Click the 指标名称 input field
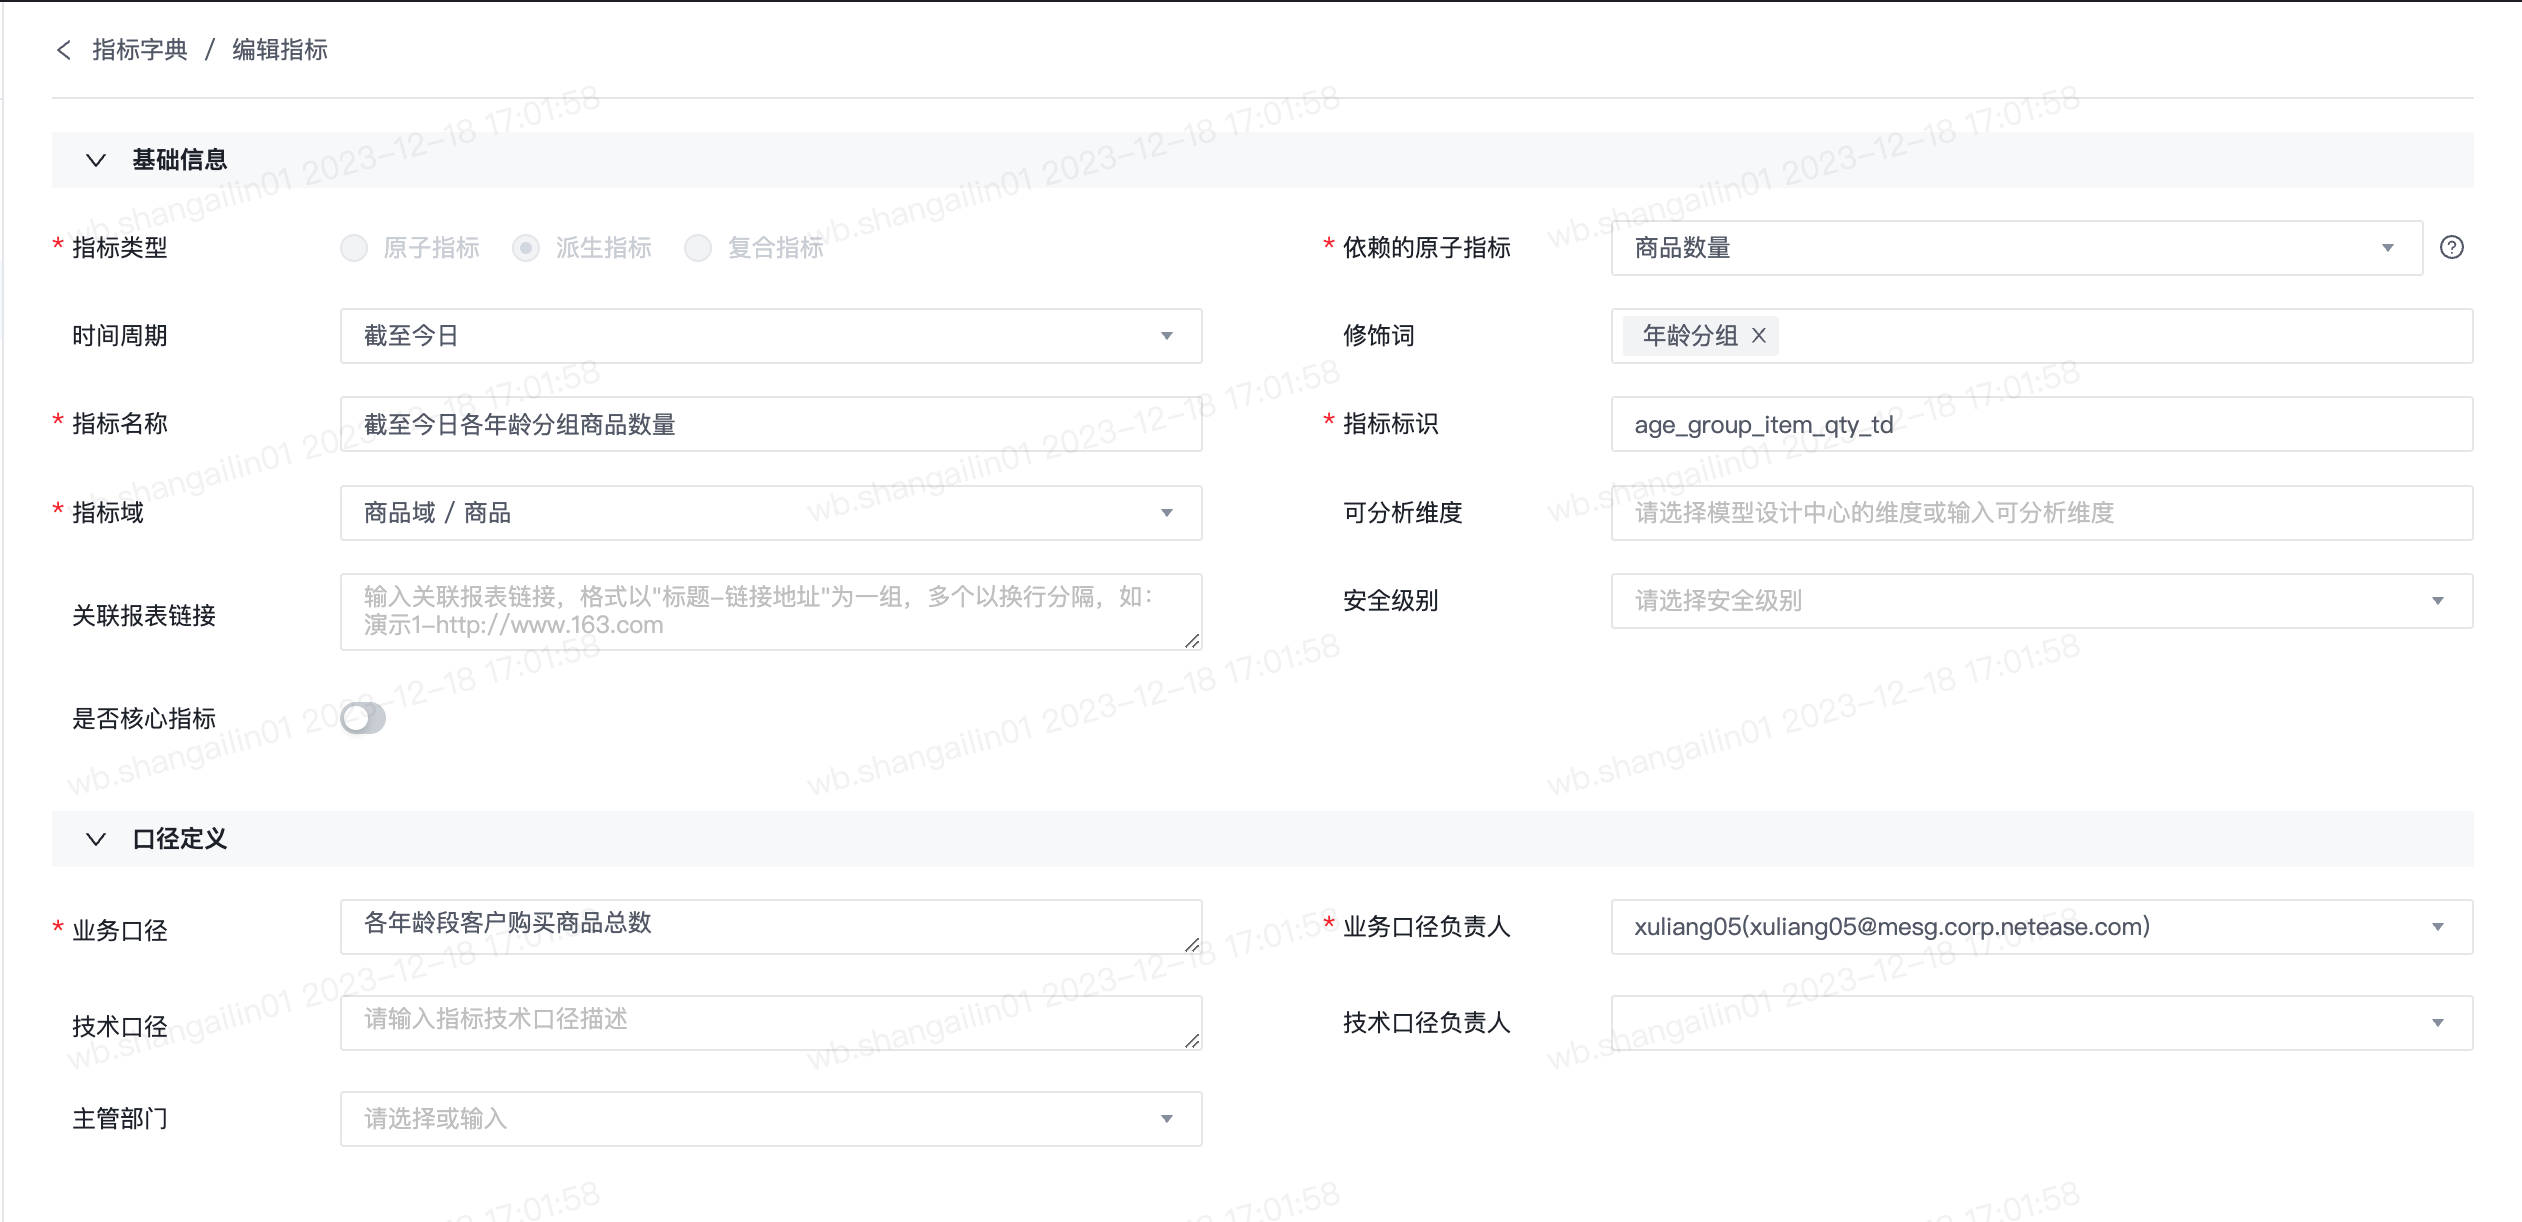The height and width of the screenshot is (1222, 2522). click(x=771, y=424)
